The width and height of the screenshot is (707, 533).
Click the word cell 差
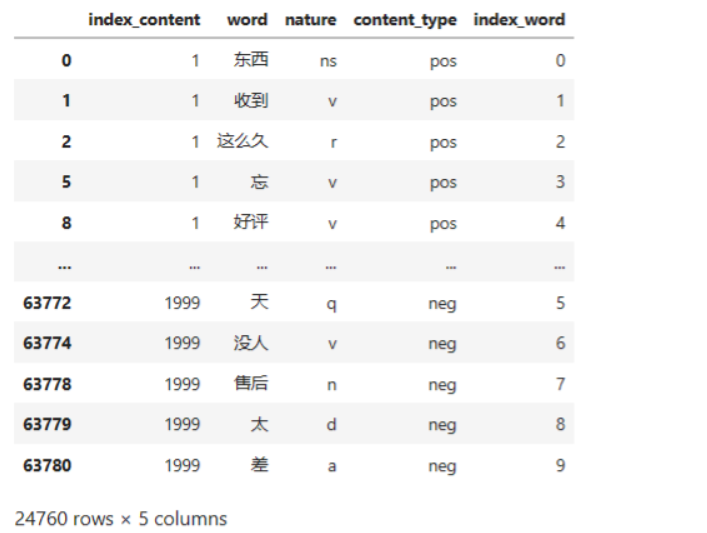(x=260, y=465)
